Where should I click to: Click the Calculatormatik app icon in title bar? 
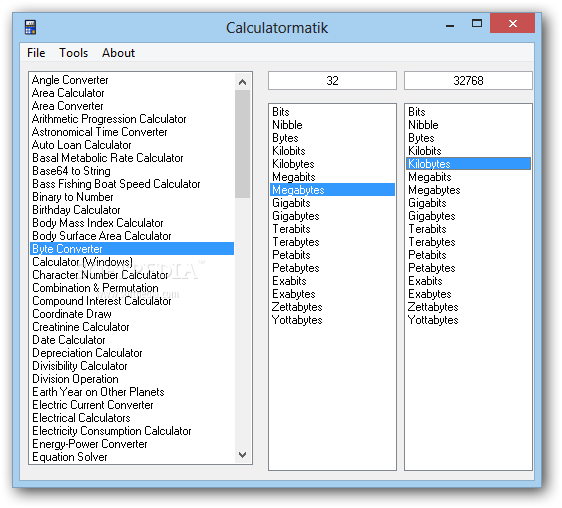coord(30,27)
